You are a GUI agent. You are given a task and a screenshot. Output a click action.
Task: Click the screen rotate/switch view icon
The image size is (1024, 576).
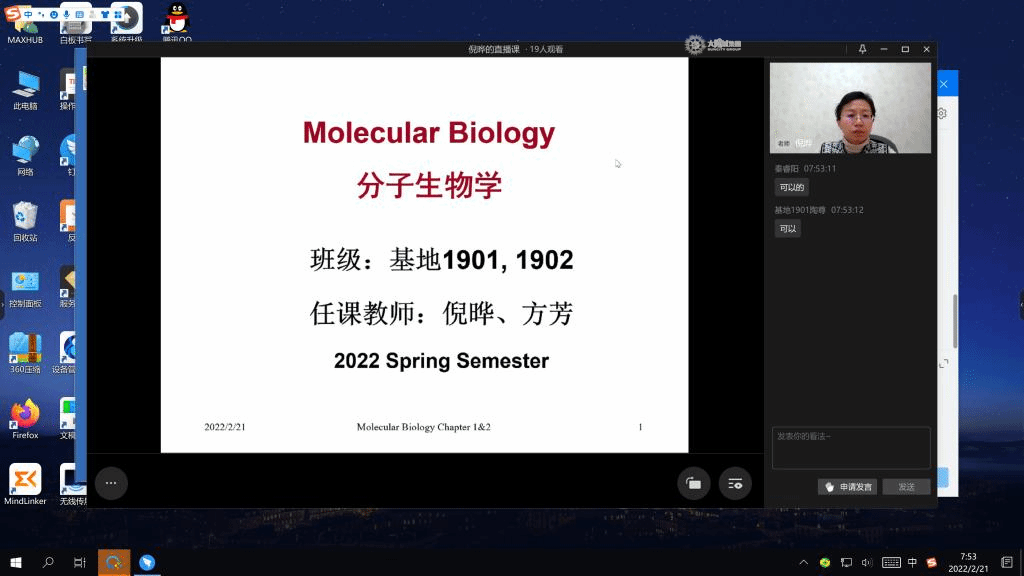tap(693, 484)
